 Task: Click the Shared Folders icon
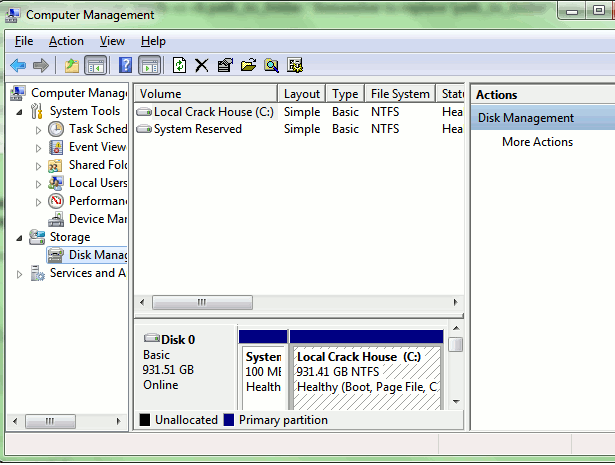pos(55,165)
